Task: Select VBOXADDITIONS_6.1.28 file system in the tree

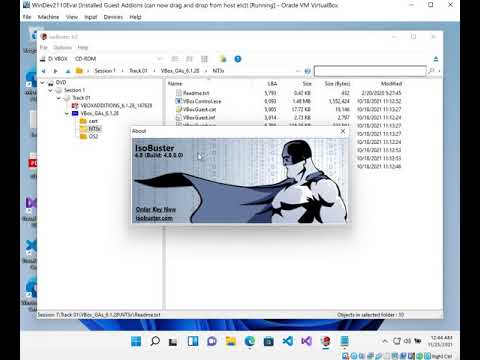Action: 116,106
